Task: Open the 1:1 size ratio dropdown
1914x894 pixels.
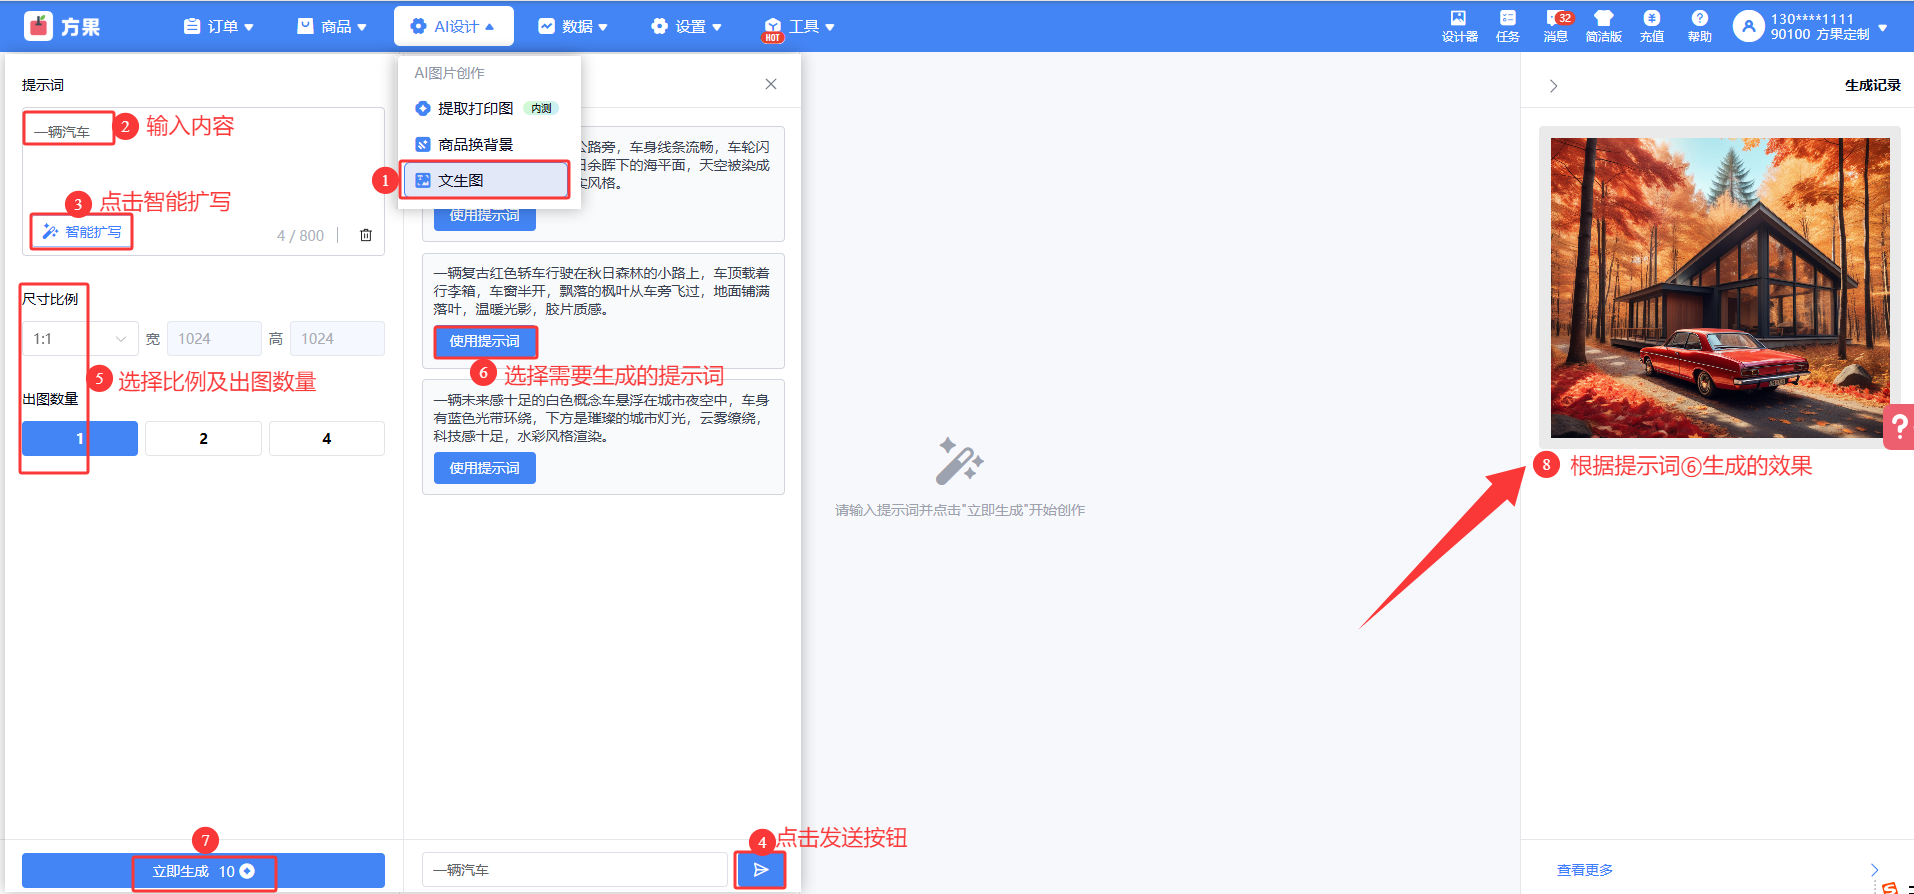Action: coord(80,339)
